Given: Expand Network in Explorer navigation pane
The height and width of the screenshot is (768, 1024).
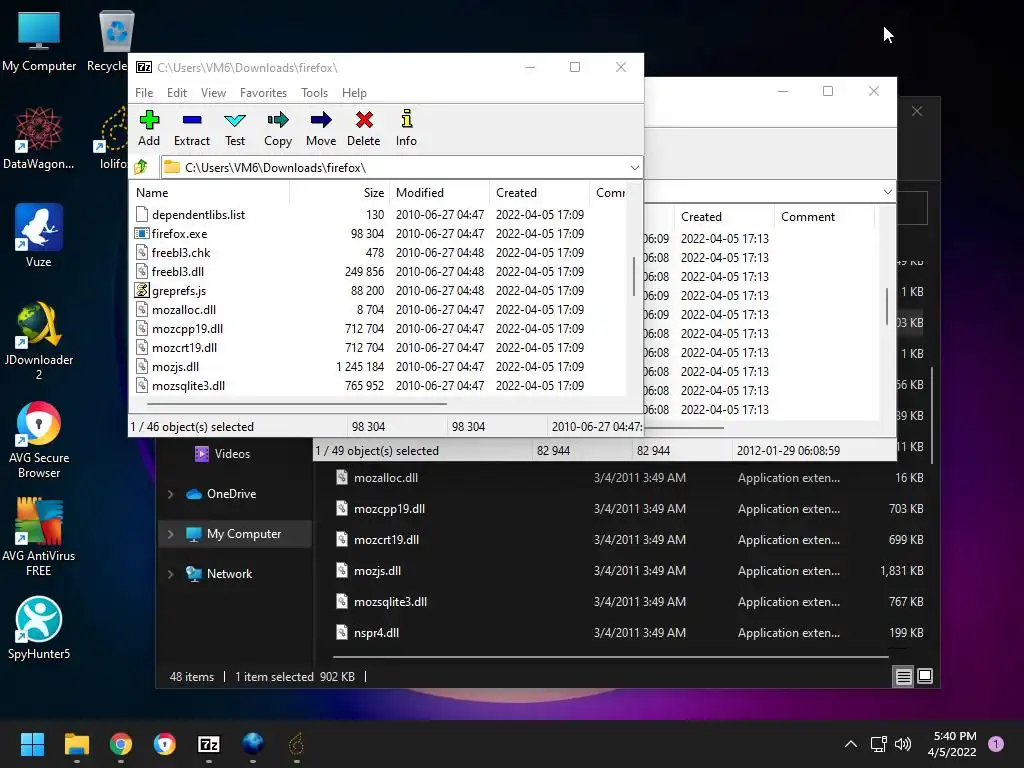Looking at the screenshot, I should tap(170, 574).
